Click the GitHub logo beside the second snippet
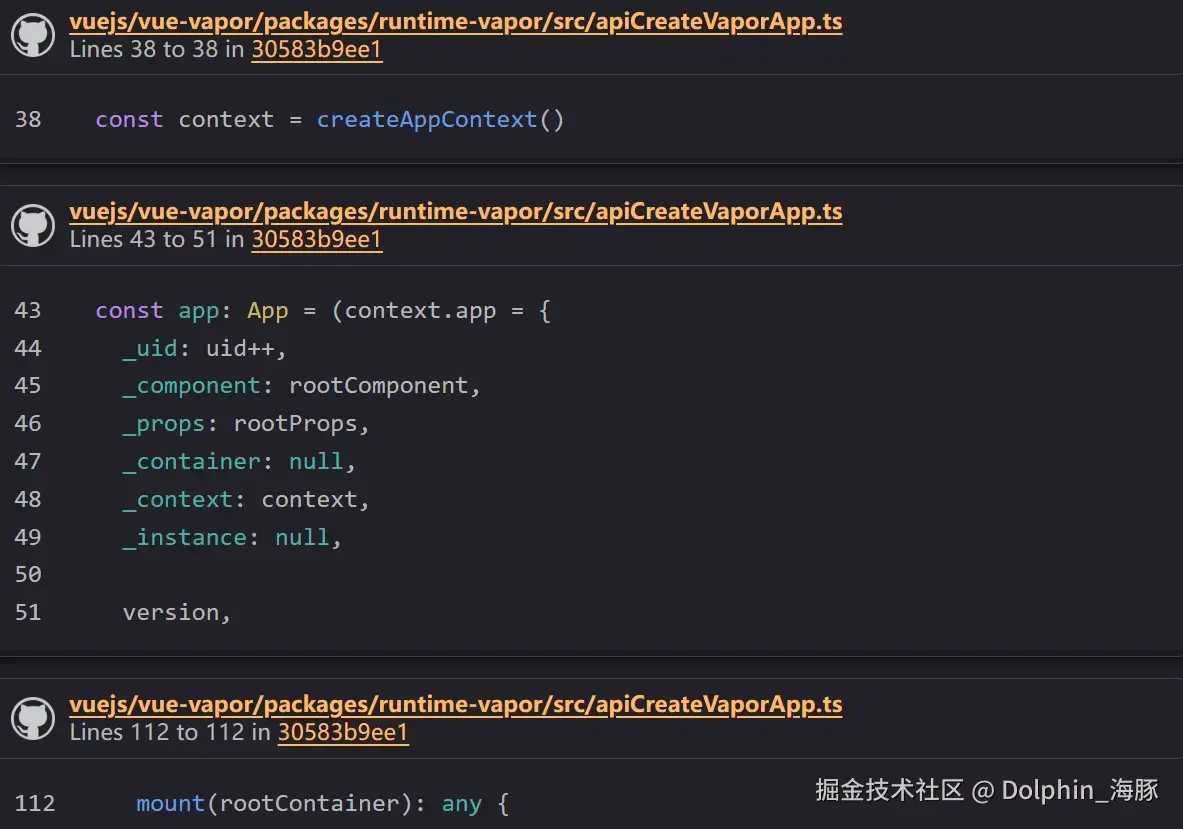Image resolution: width=1183 pixels, height=829 pixels. coord(33,225)
